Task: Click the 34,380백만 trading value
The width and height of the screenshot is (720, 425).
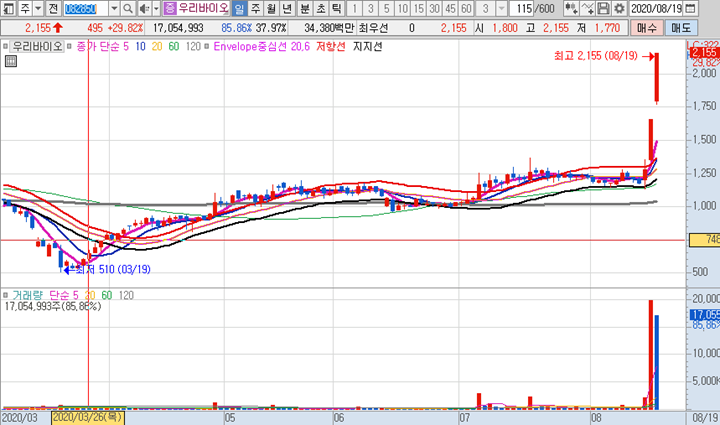Action: tap(329, 28)
